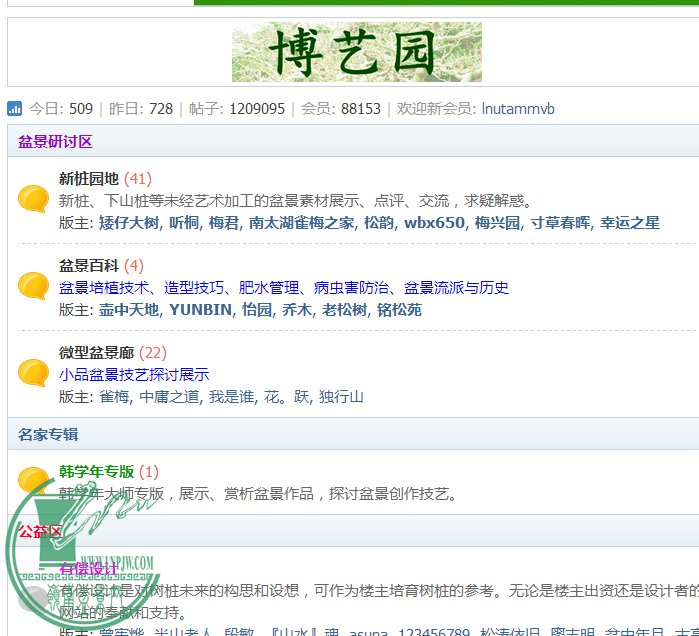Open the 盆景百科 forum
The height and width of the screenshot is (636, 699).
(88, 266)
